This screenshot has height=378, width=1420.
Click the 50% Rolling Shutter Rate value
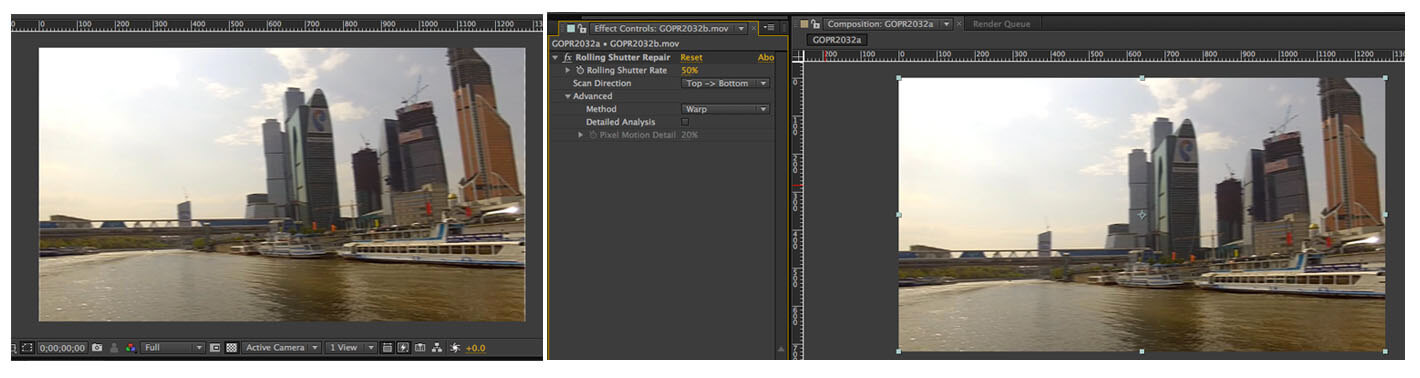coord(689,70)
